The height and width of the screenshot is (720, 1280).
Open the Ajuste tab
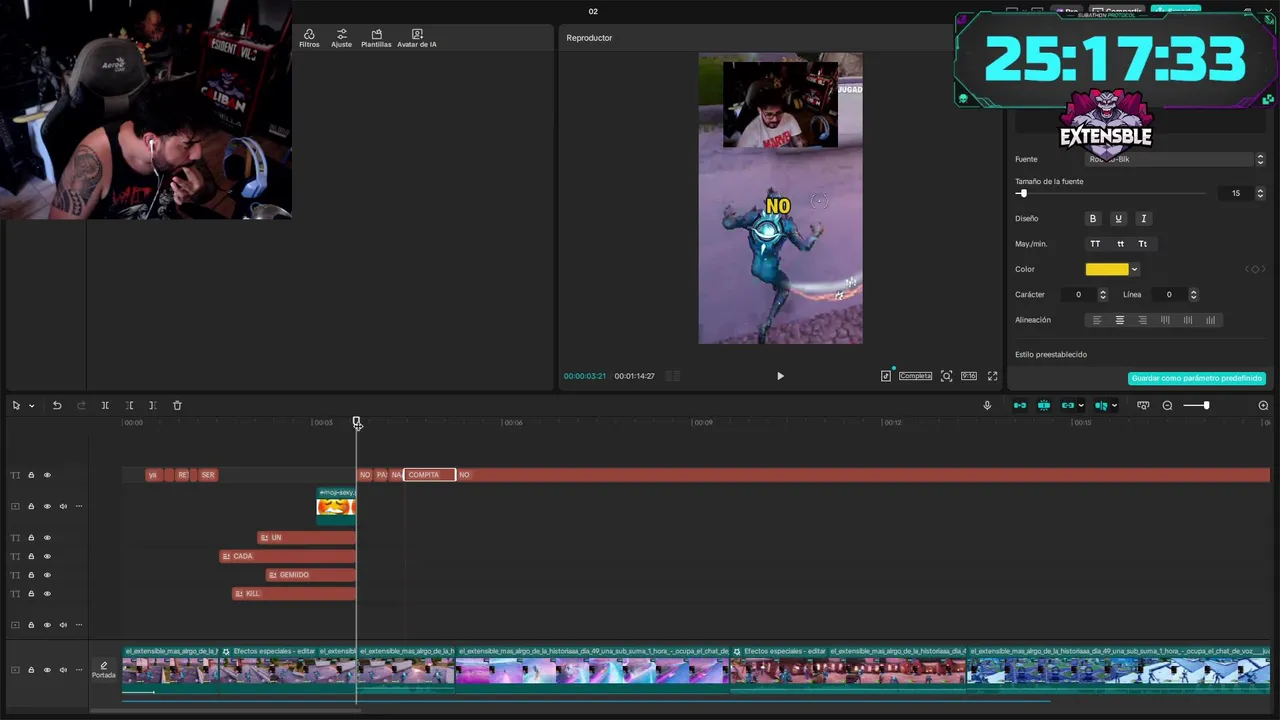342,38
